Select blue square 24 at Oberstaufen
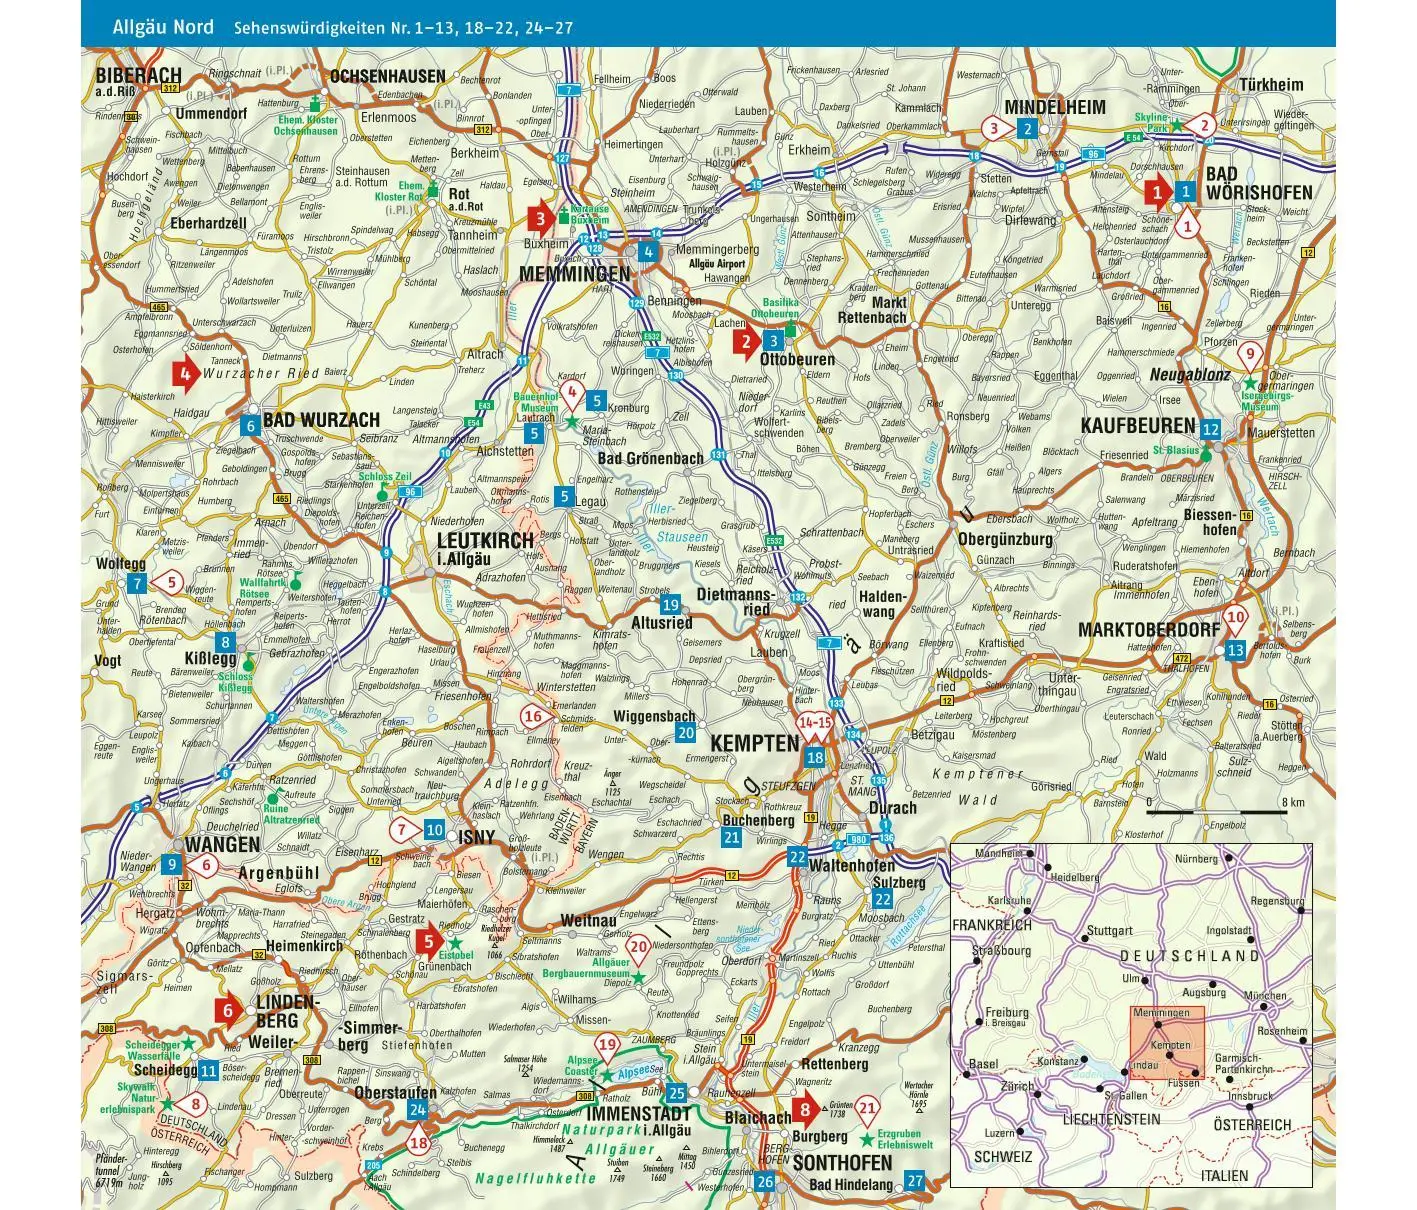The image size is (1417, 1210). (x=418, y=1110)
